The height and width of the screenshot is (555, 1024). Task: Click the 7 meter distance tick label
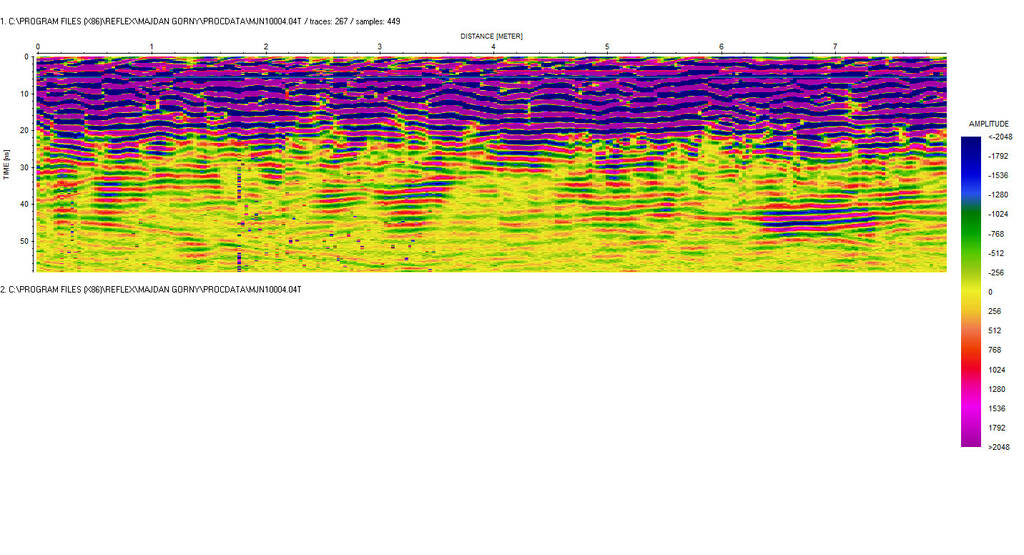tap(835, 47)
